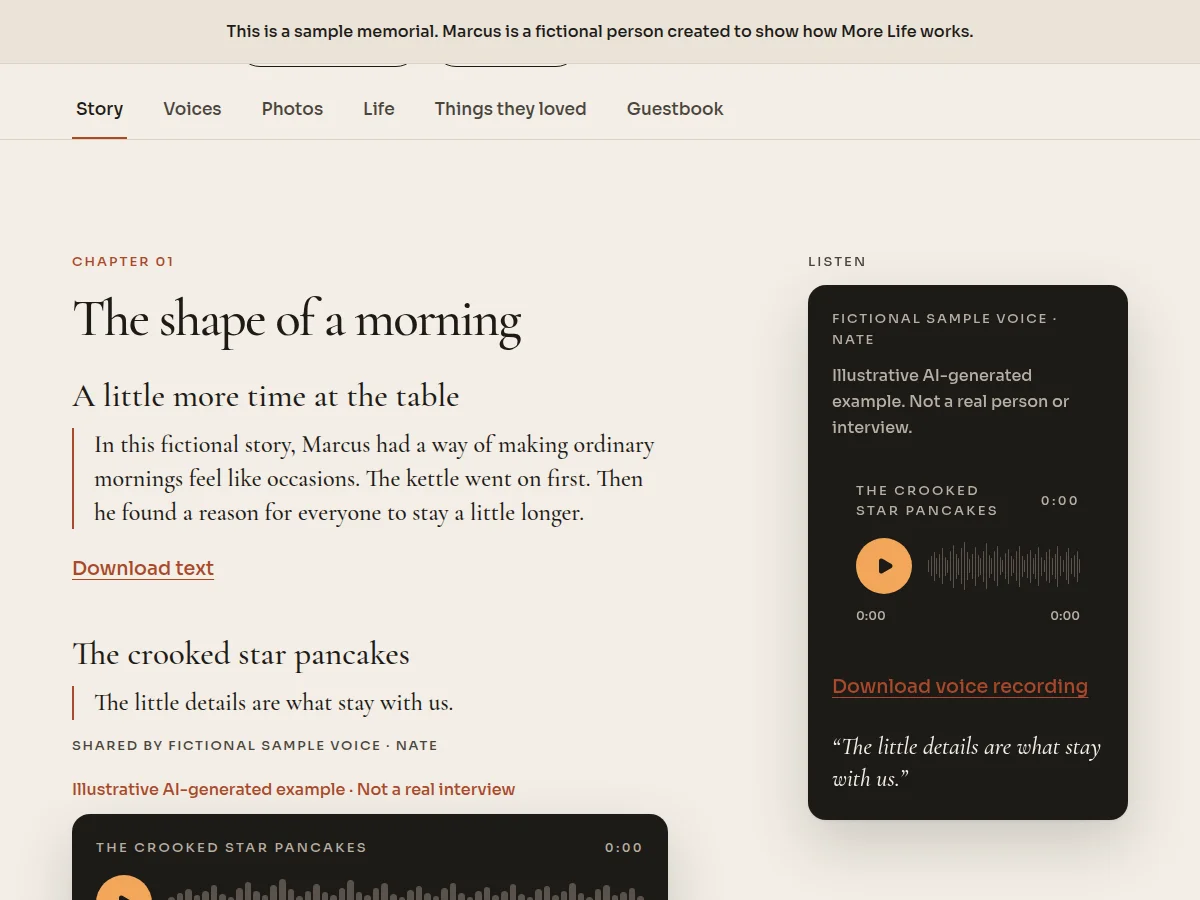Click the Listen card track title
The image size is (1200, 900).
click(x=927, y=500)
